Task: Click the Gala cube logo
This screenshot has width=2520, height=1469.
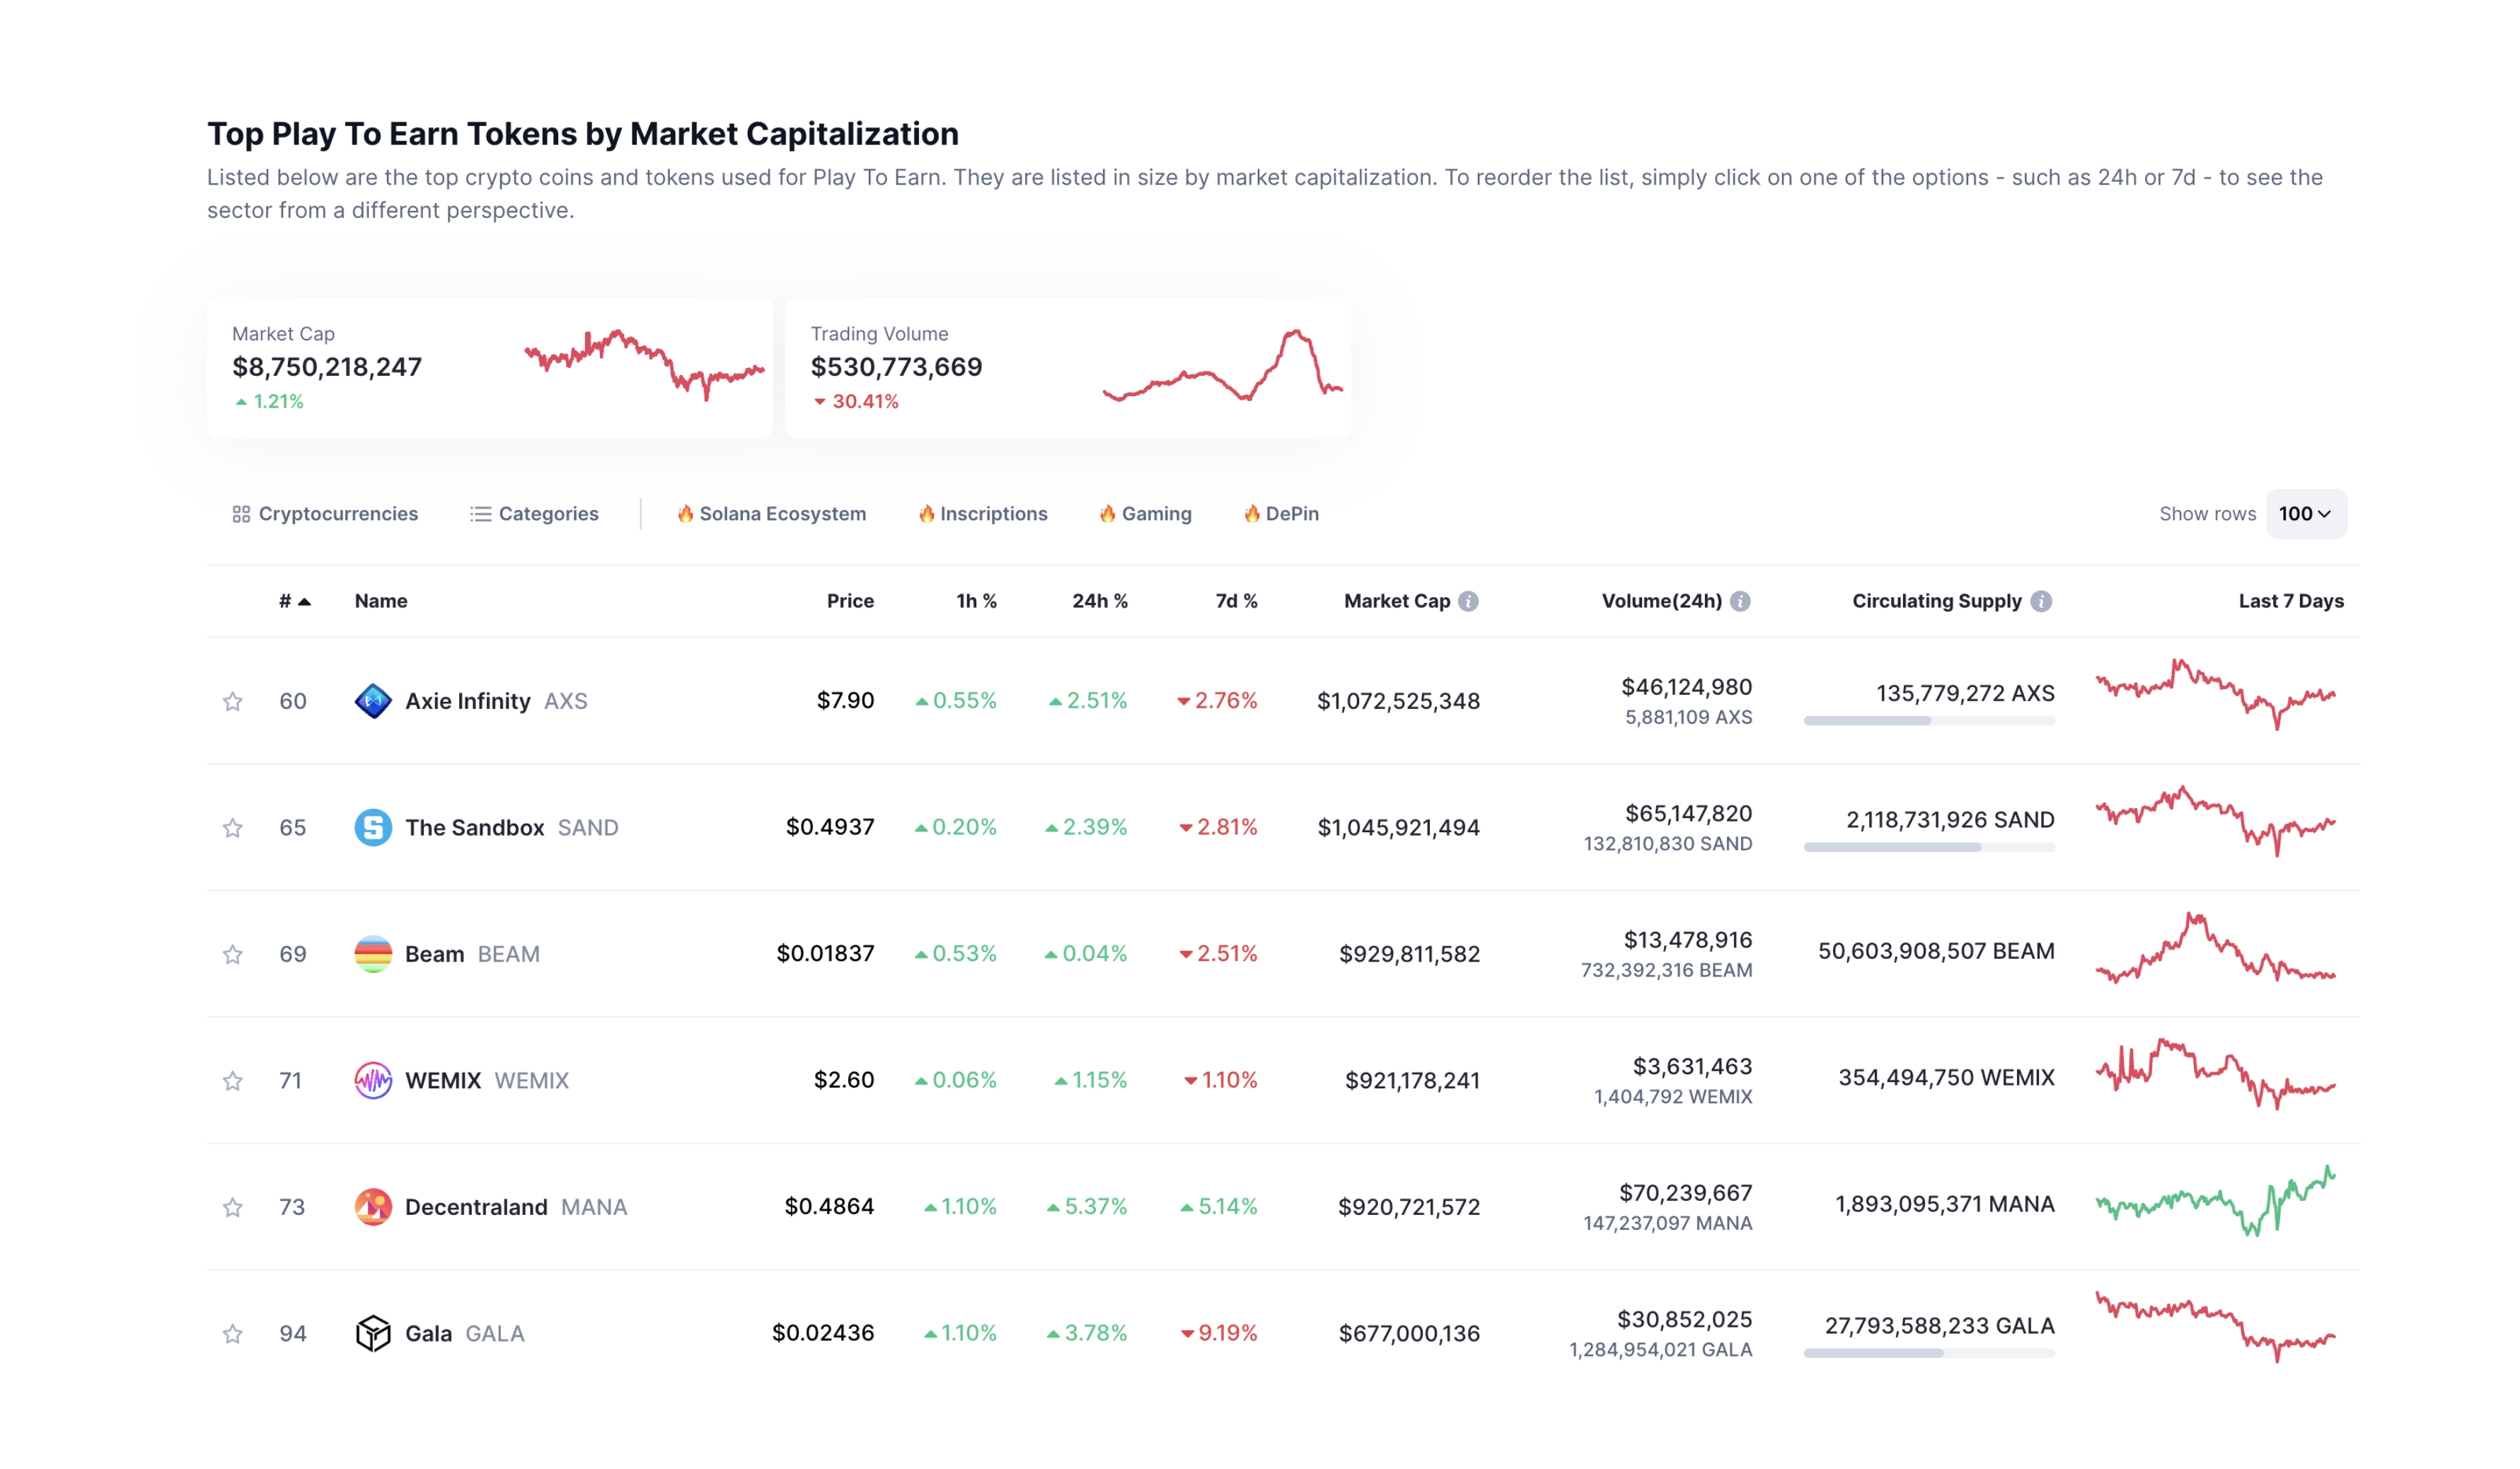Action: click(373, 1333)
